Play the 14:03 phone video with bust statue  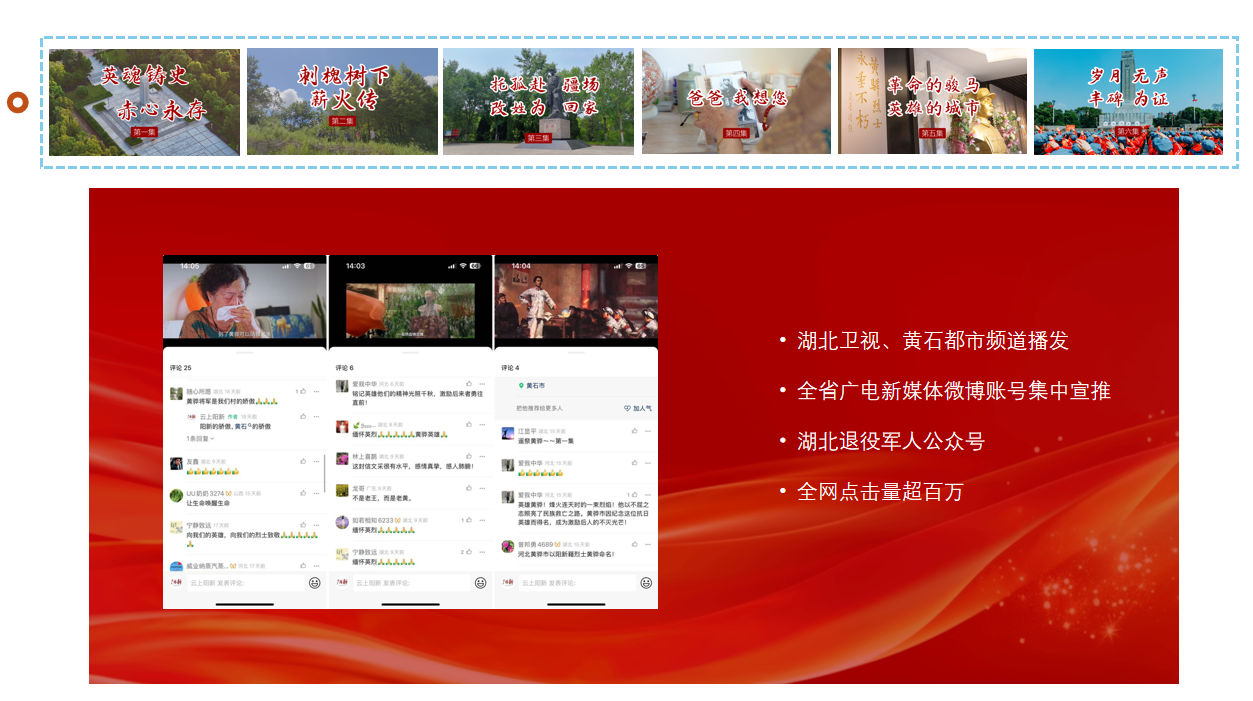point(411,309)
